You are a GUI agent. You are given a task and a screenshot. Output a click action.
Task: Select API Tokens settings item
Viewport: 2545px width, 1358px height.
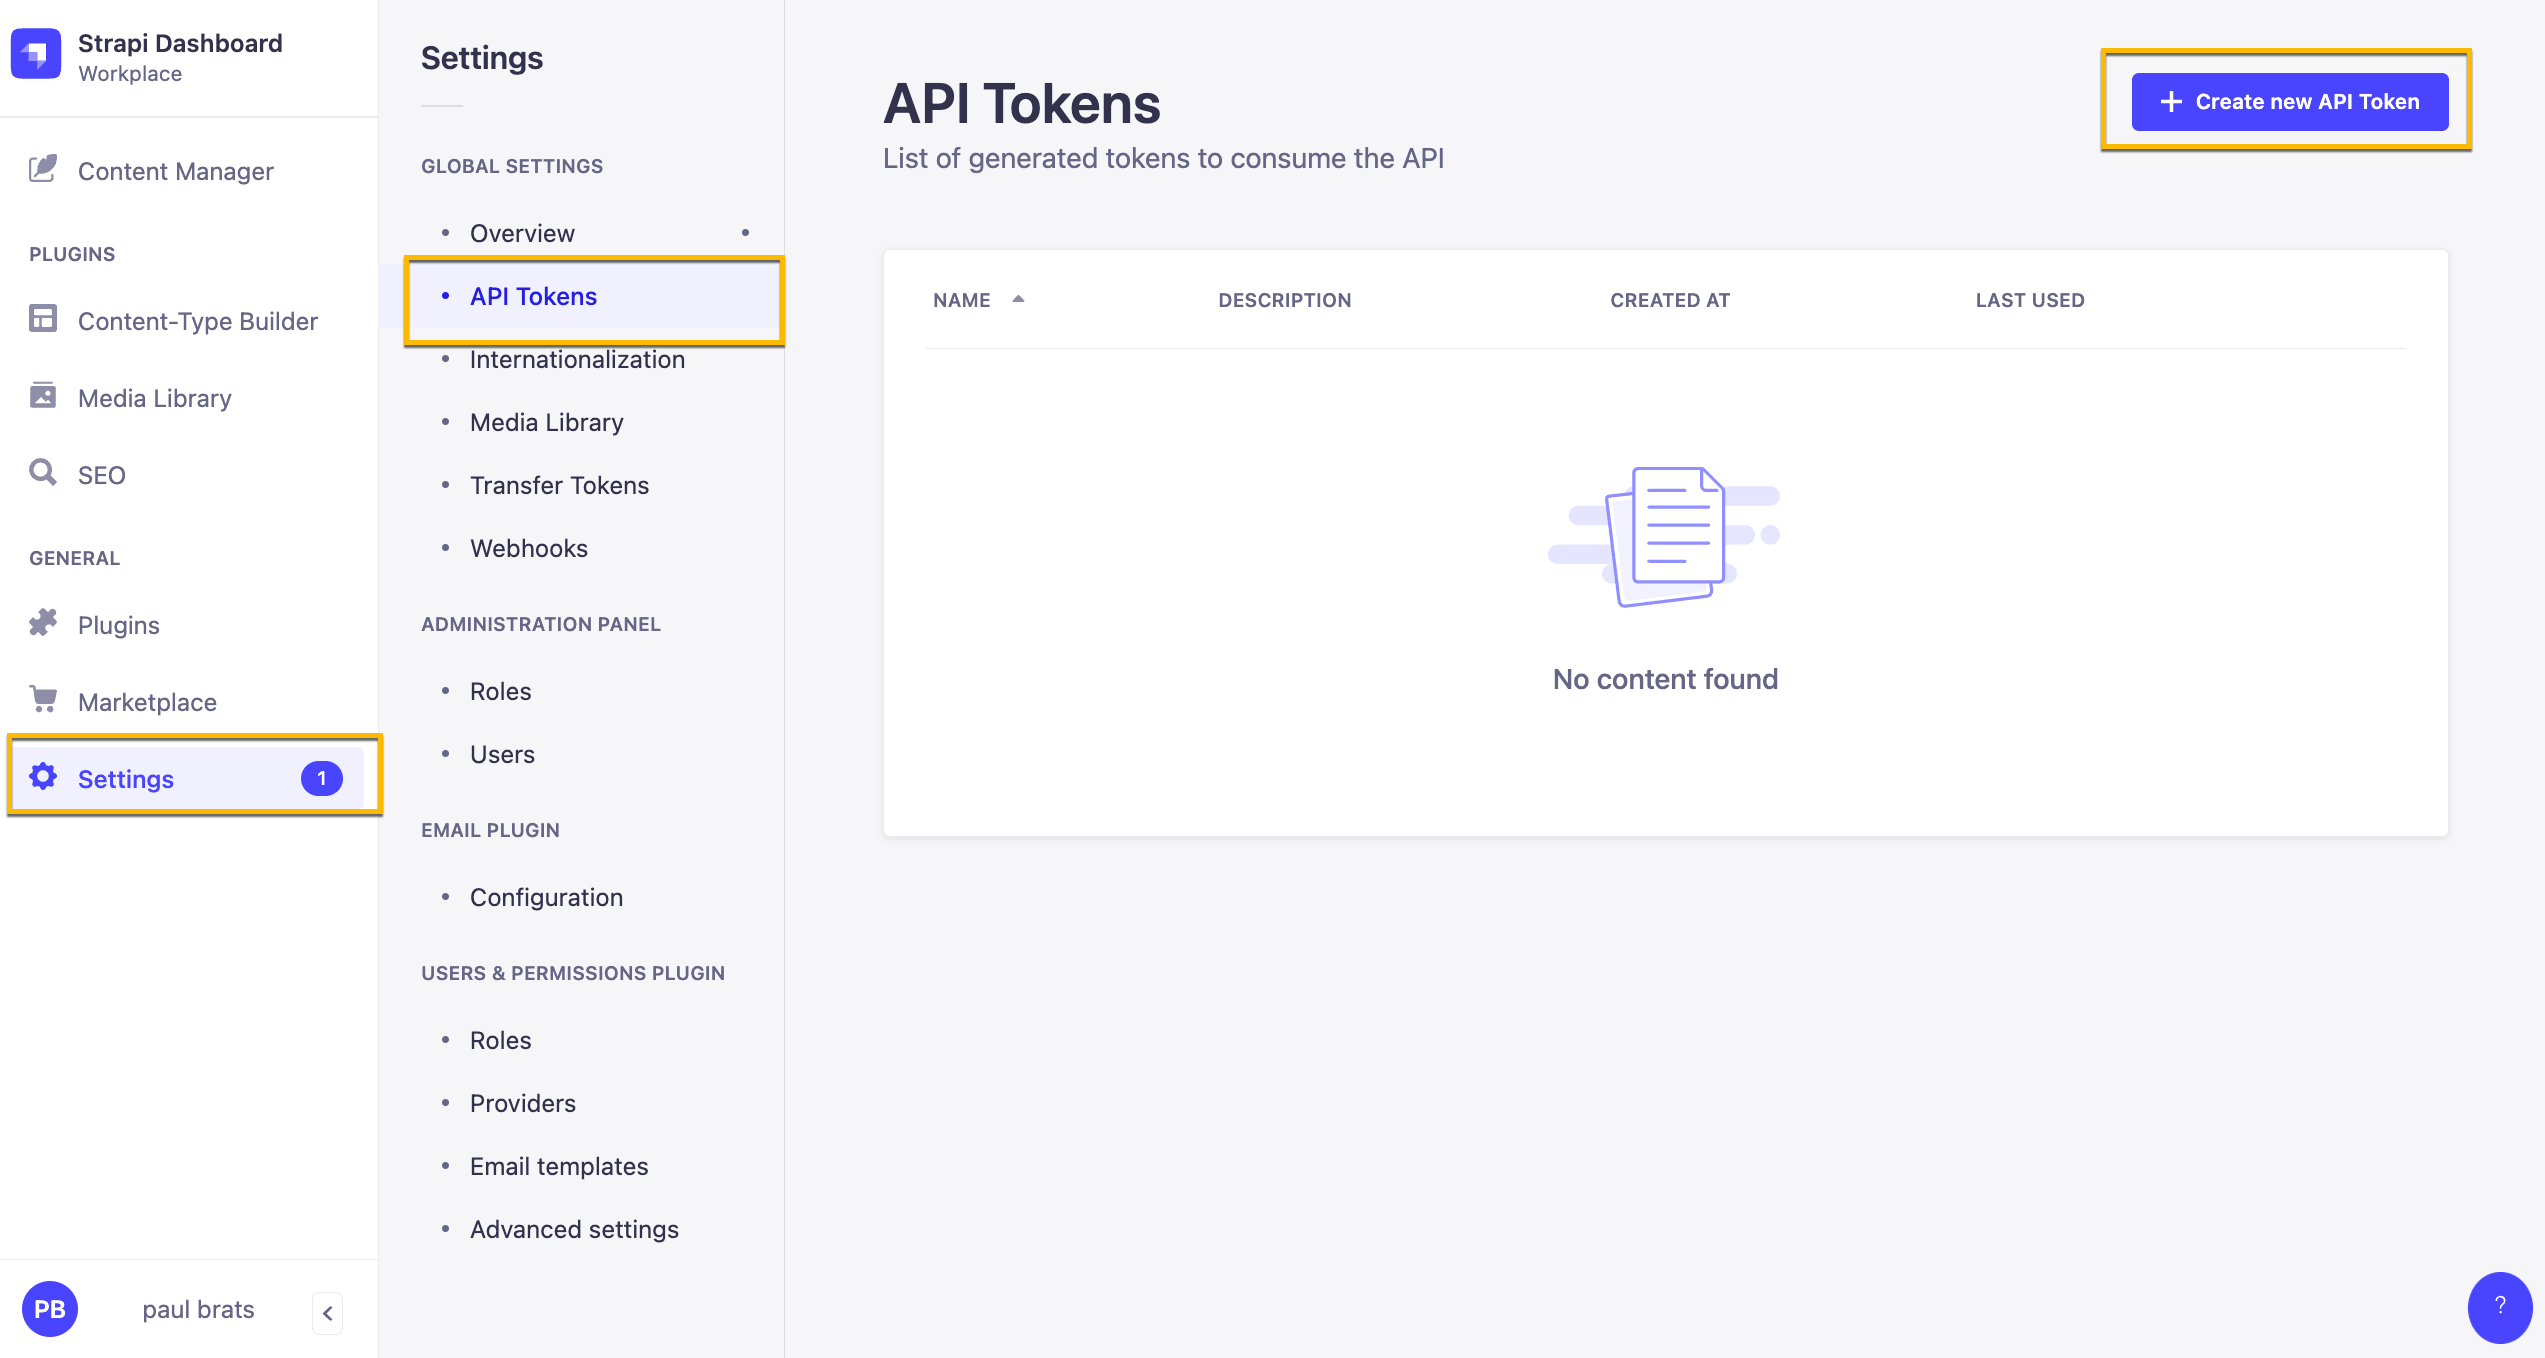(x=533, y=296)
